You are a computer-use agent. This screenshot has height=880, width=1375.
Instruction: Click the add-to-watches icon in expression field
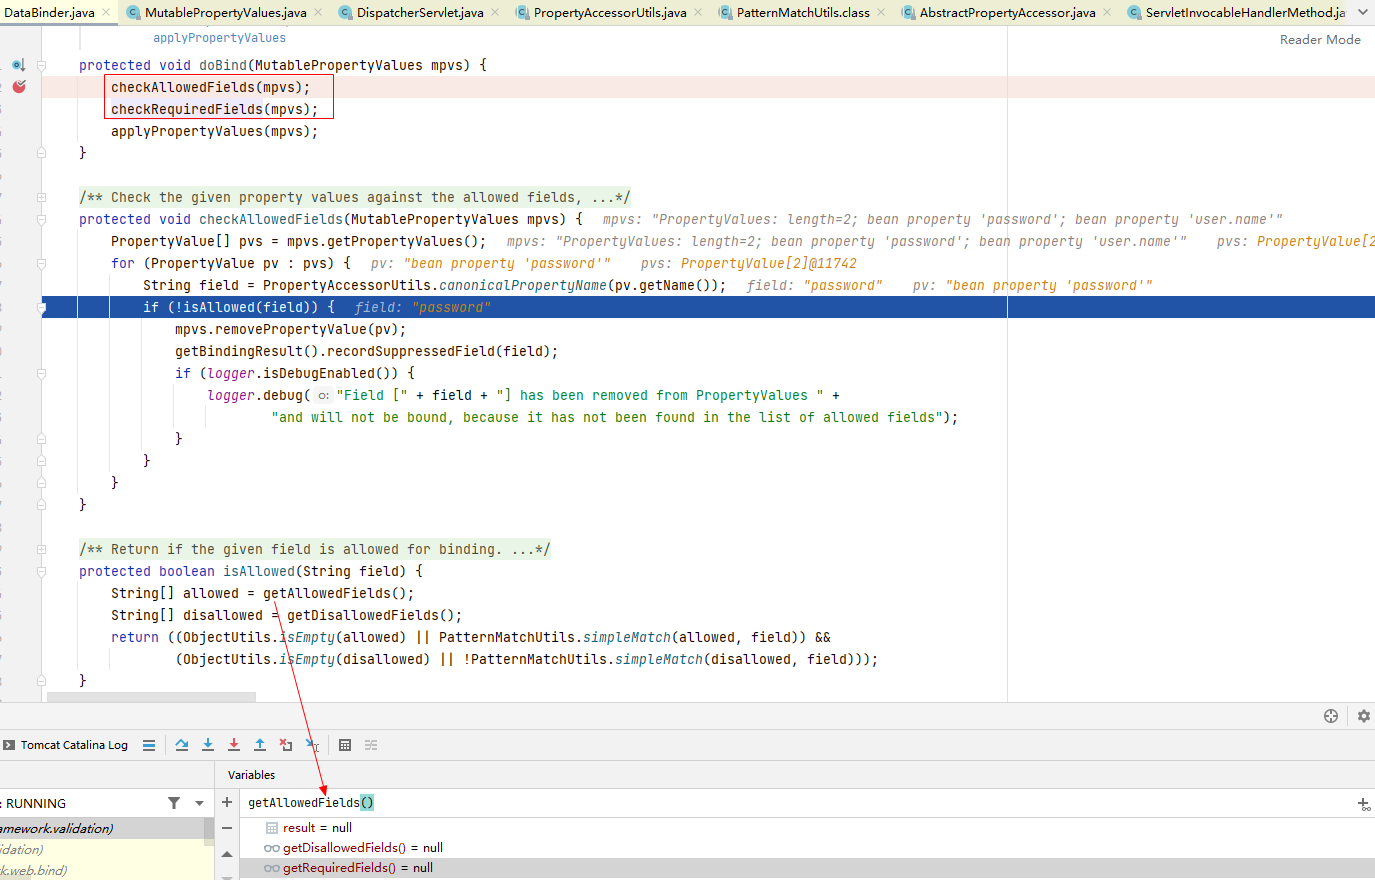[1364, 804]
